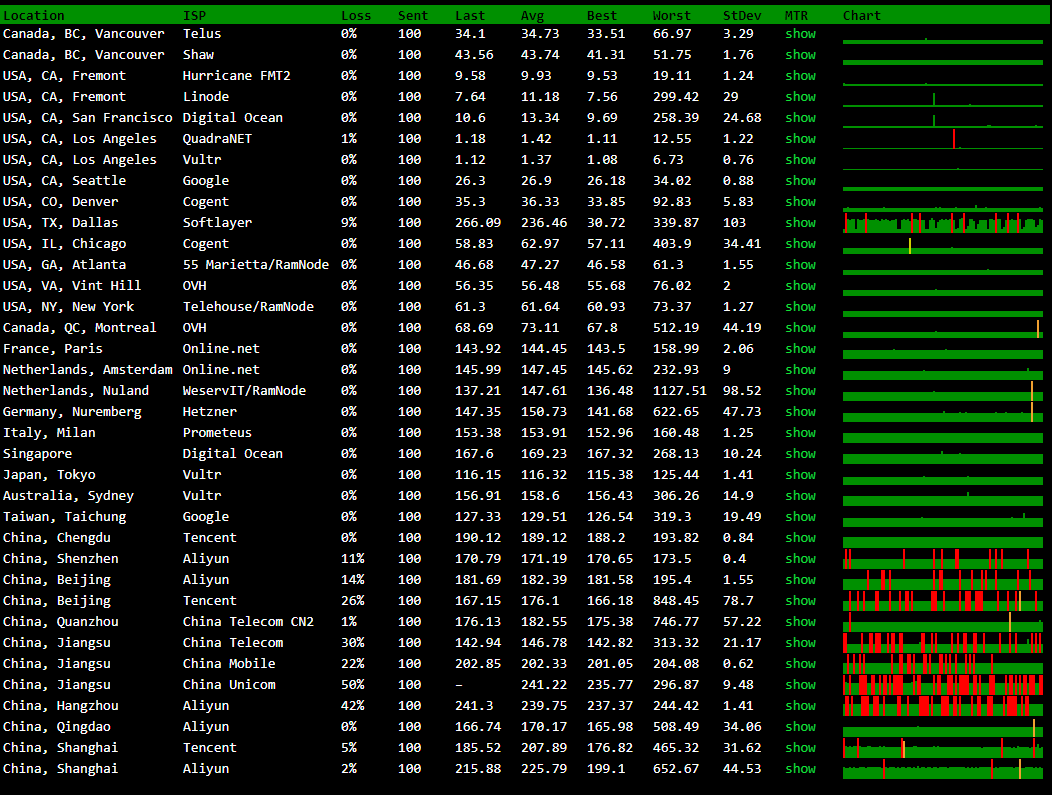Select the 236.46 average value
Viewport: 1052px width, 795px height.
[x=544, y=223]
